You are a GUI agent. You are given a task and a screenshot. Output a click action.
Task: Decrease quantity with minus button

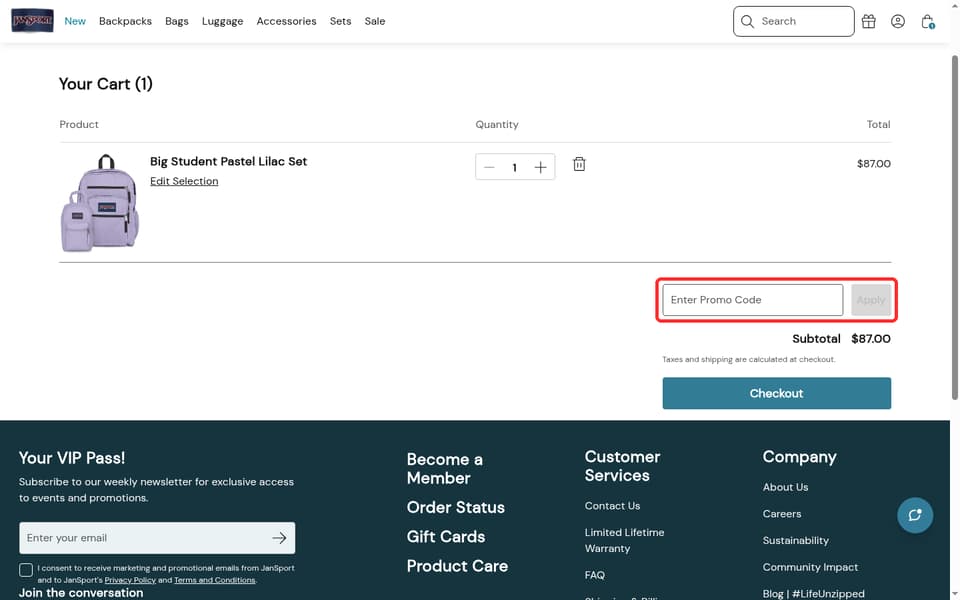coord(489,167)
